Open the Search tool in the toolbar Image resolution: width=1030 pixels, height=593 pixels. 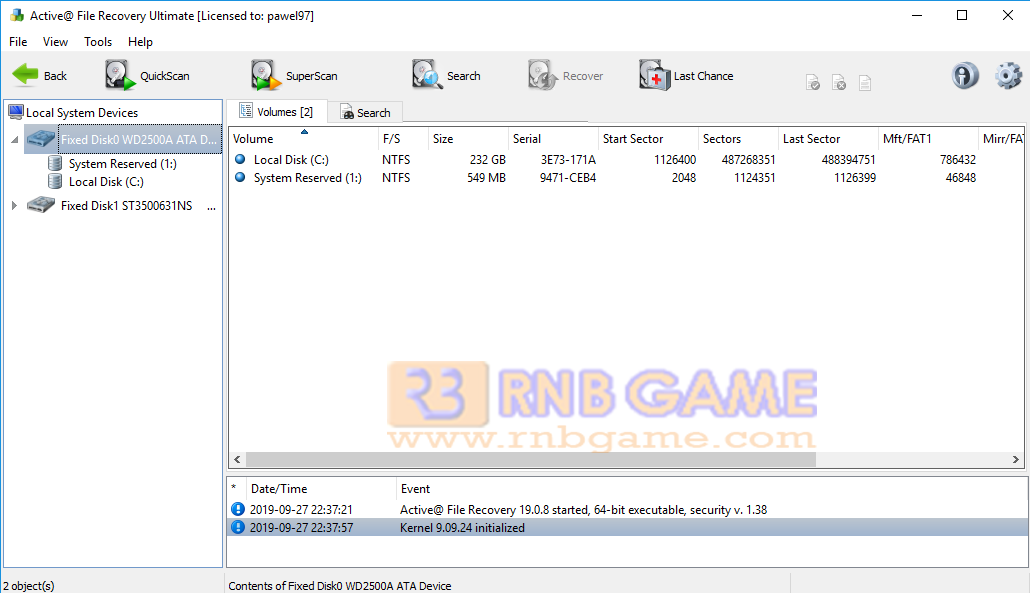(x=446, y=76)
